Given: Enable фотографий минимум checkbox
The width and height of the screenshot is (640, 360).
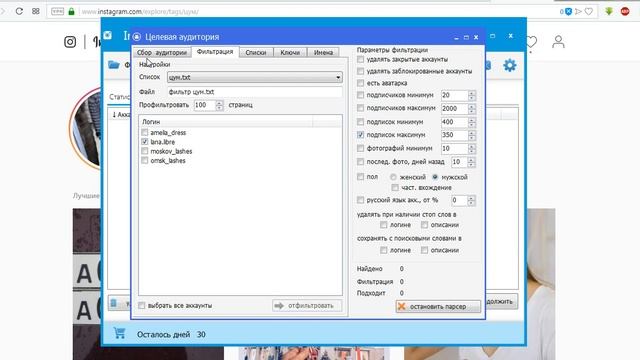Looking at the screenshot, I should 360,148.
